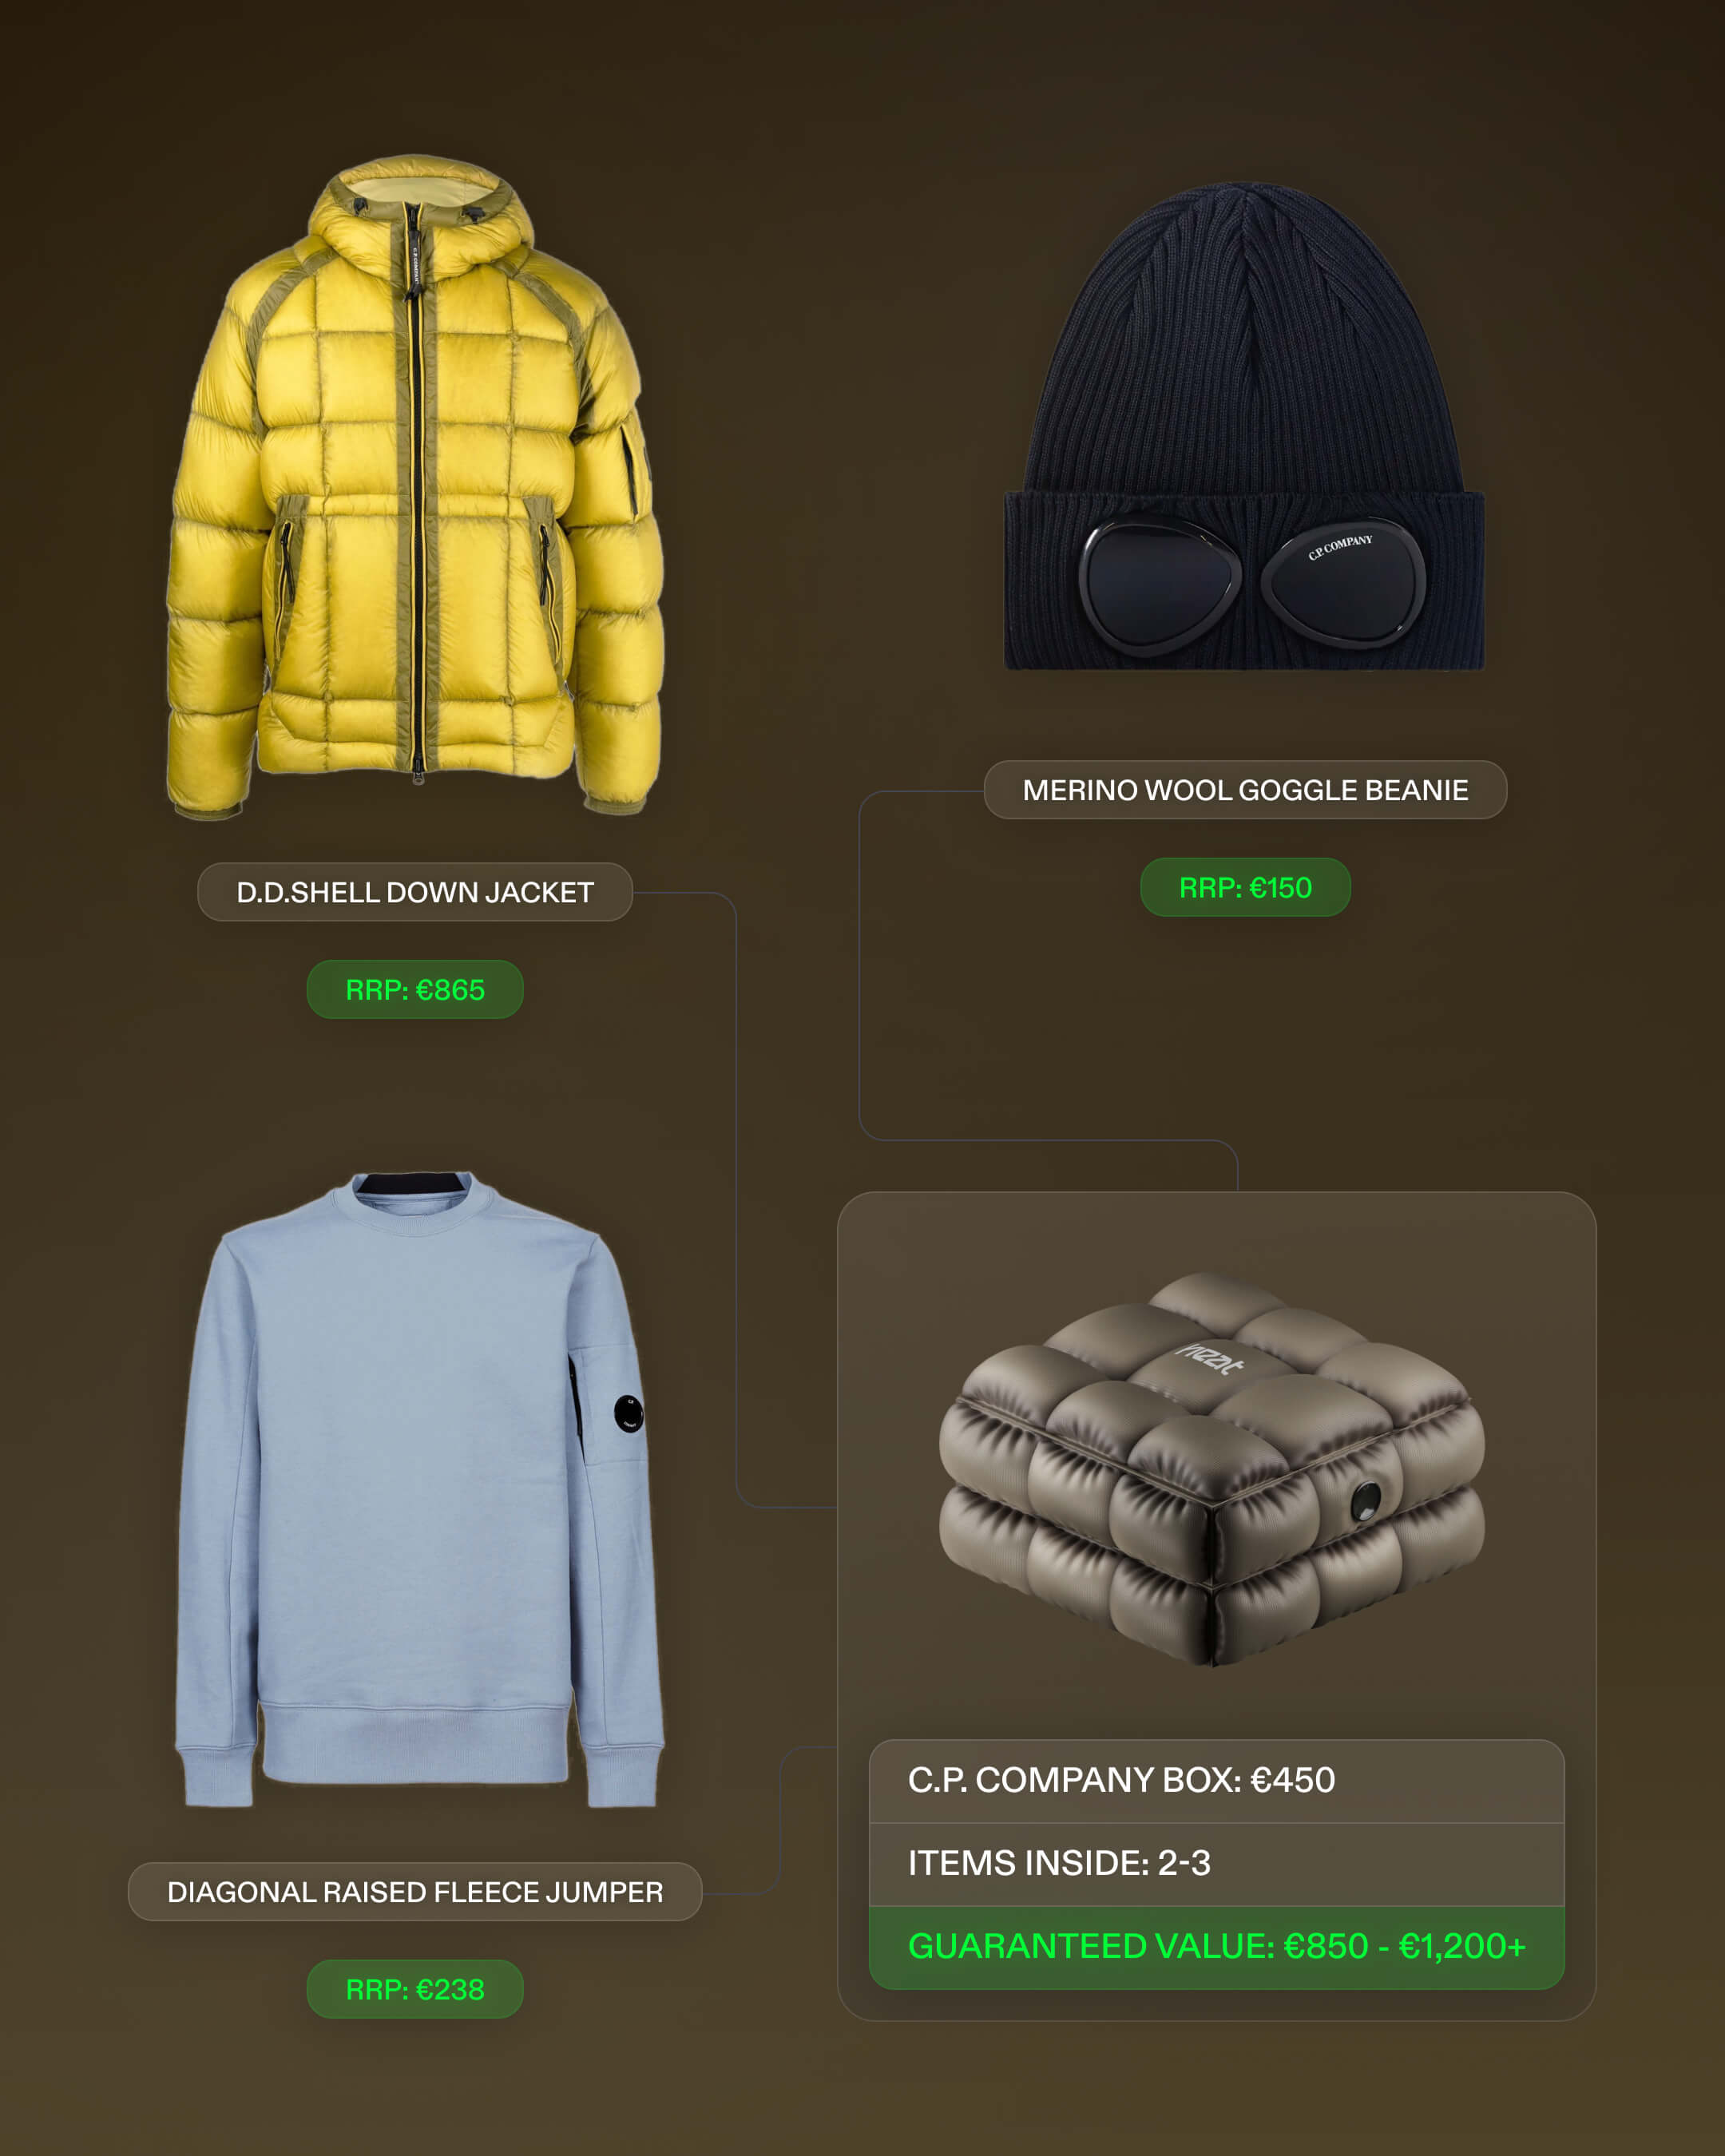Screen dimensions: 1725x2156
Task: Click the D.D.SHELL DOWN JACKET label
Action: coord(415,892)
